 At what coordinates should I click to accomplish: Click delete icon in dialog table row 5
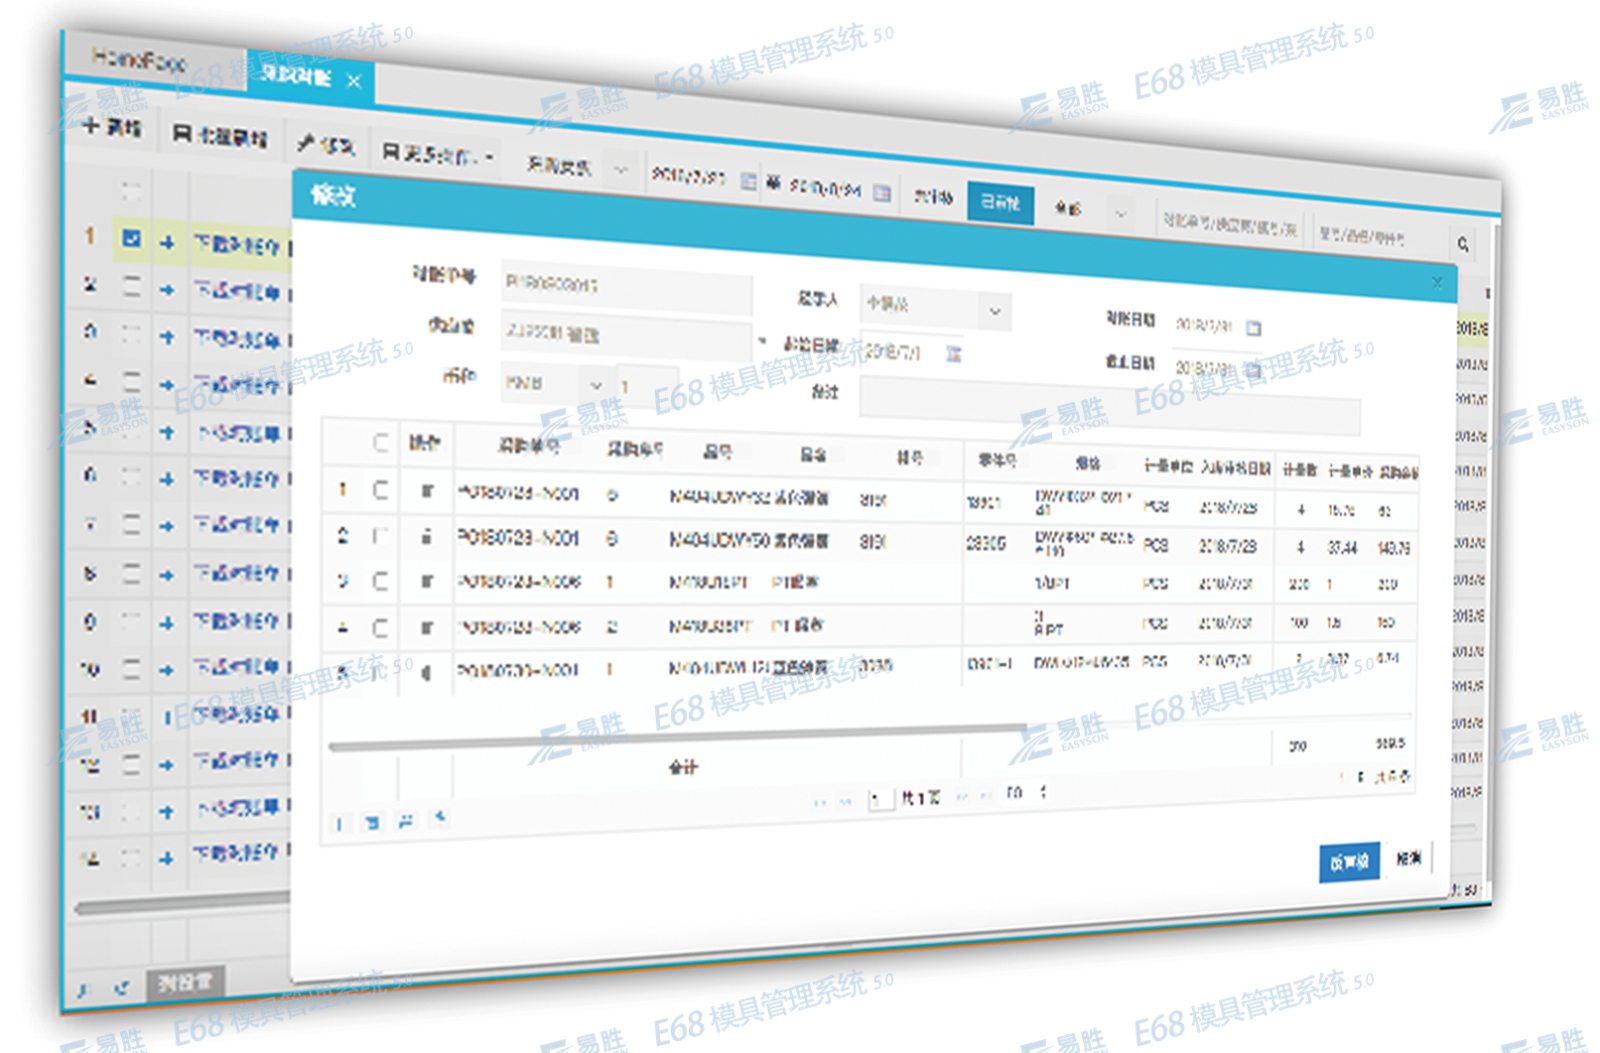[x=426, y=673]
